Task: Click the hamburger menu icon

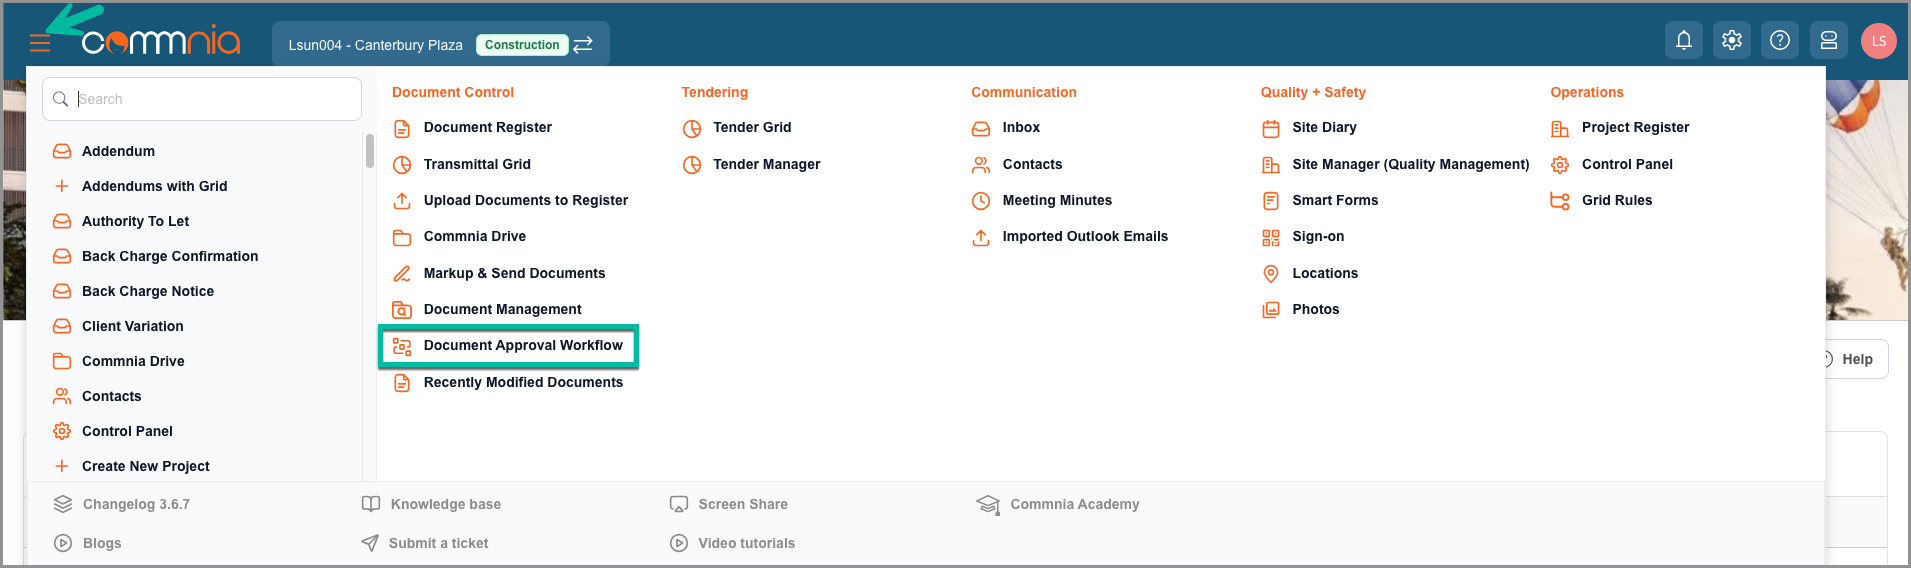Action: coord(40,44)
